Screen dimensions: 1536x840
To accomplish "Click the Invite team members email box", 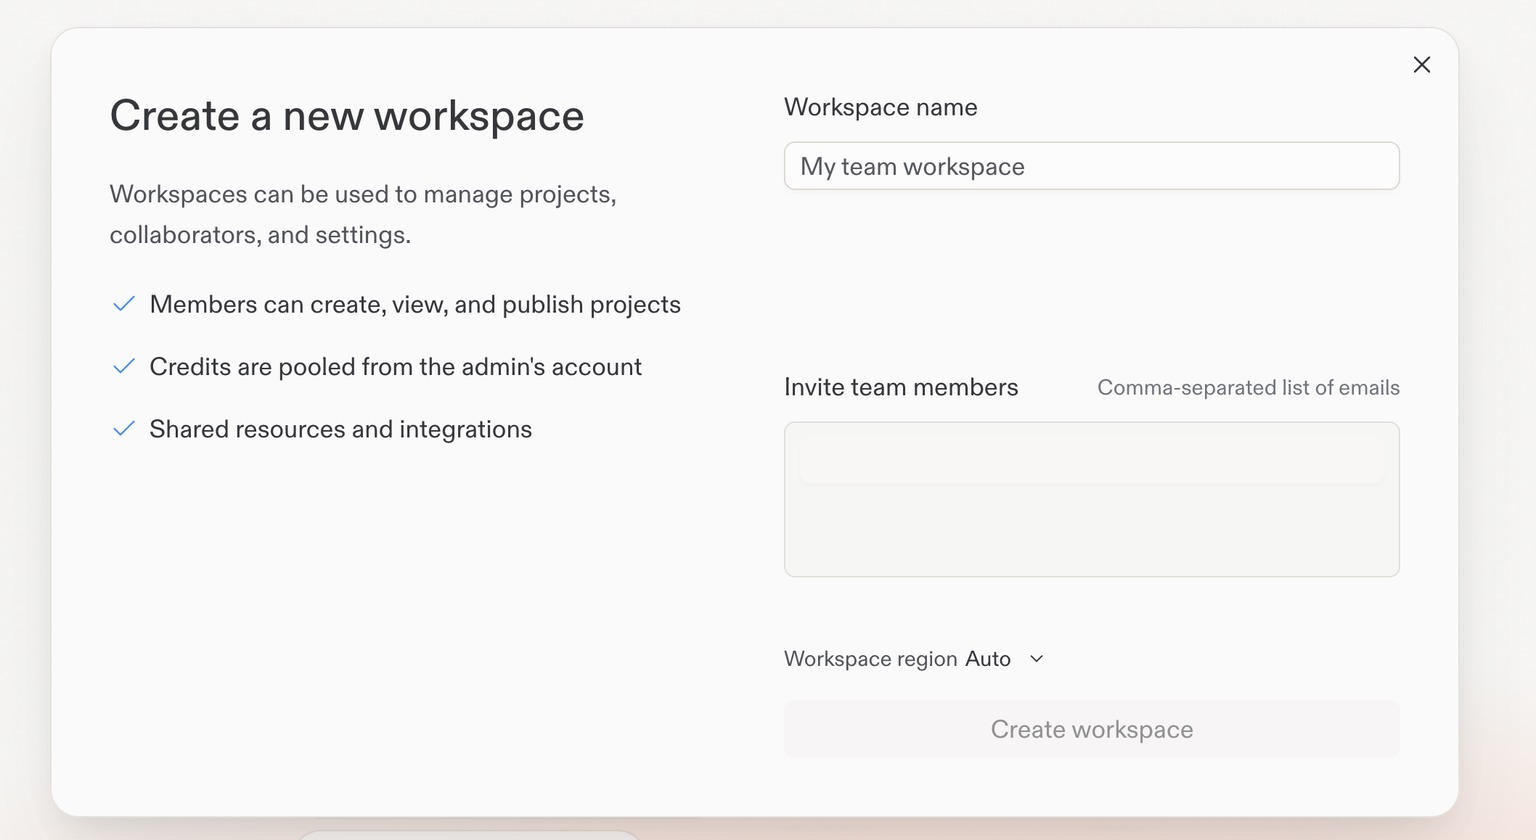I will tap(1091, 499).
